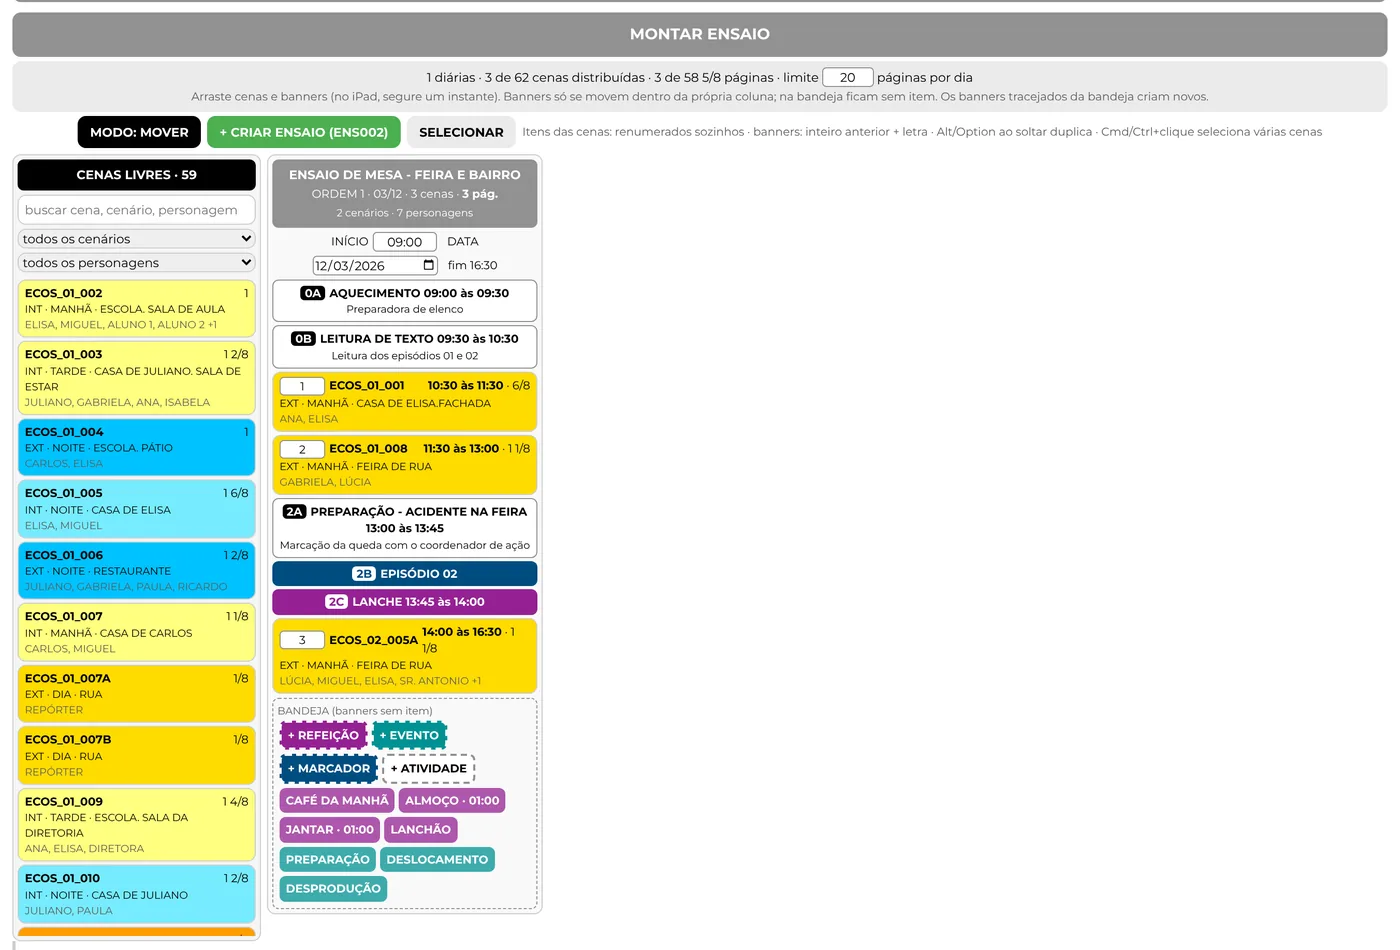The image size is (1400, 950).
Task: Select free scene card ECOS_01_007B
Action: [136, 755]
